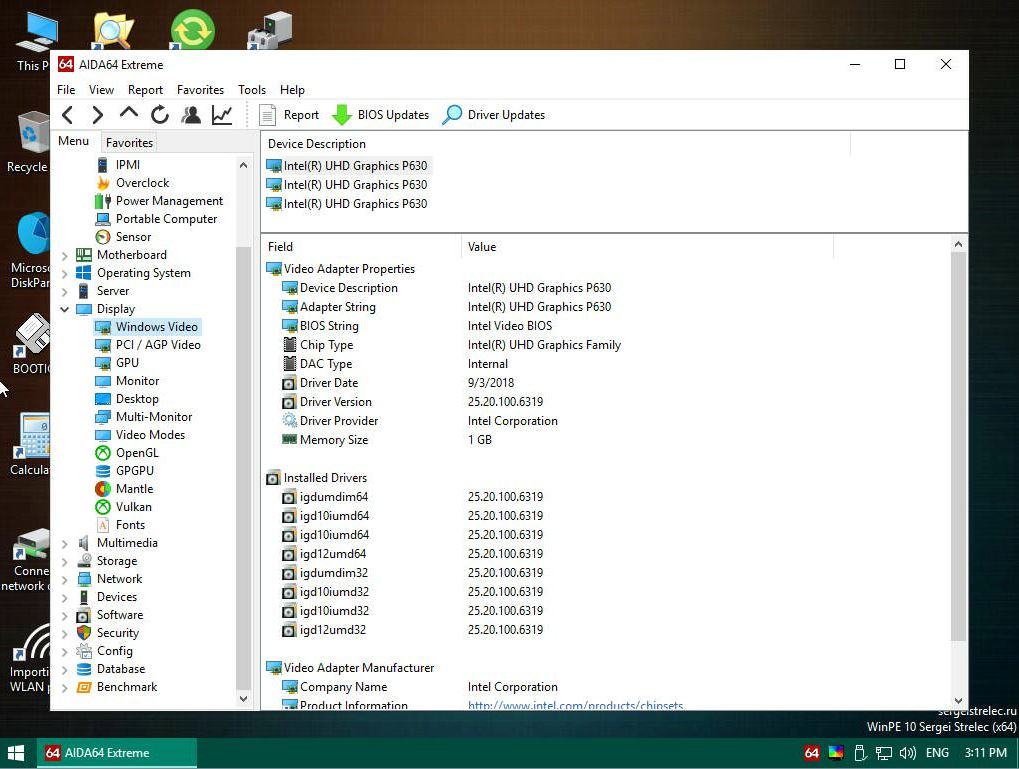Click the volume speaker tray icon
Image resolution: width=1019 pixels, height=769 pixels.
907,753
